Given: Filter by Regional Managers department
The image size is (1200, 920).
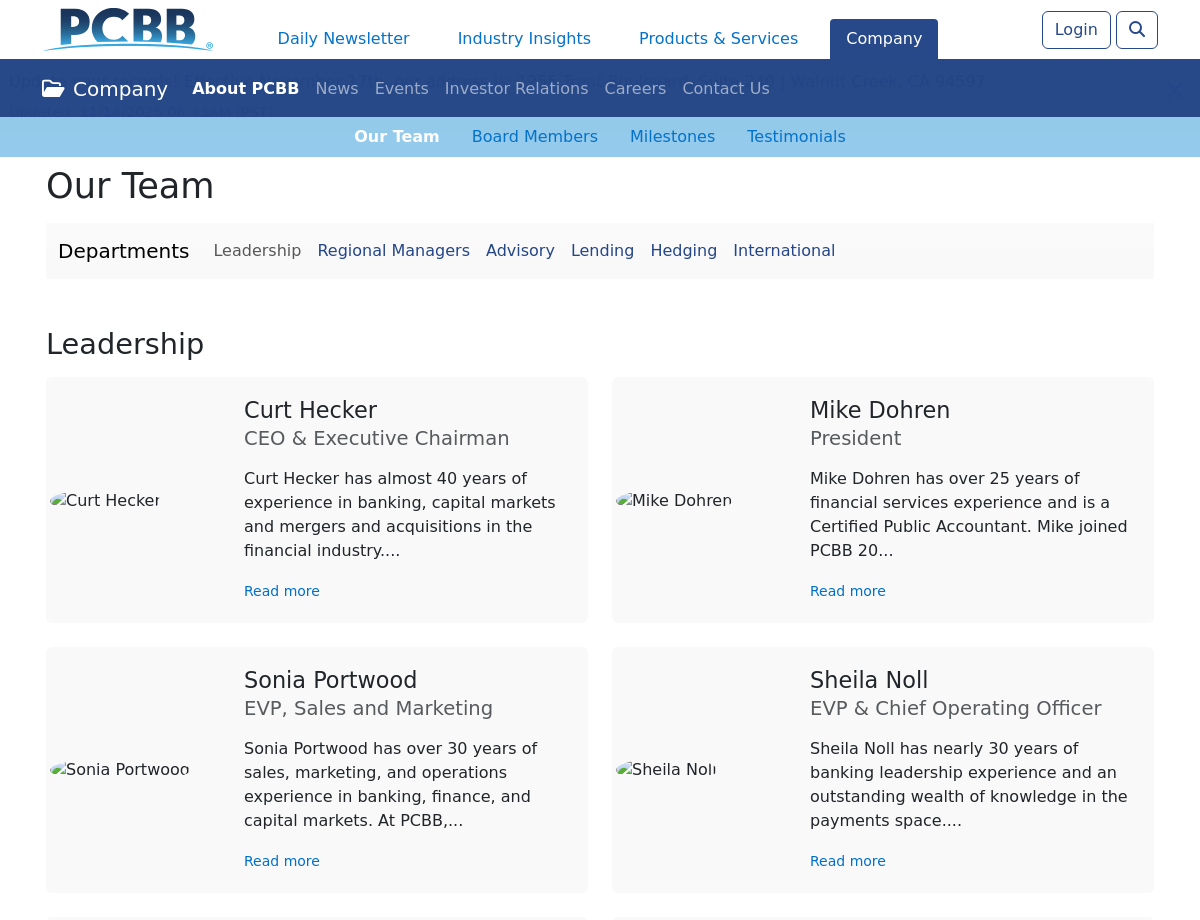Looking at the screenshot, I should coord(393,251).
